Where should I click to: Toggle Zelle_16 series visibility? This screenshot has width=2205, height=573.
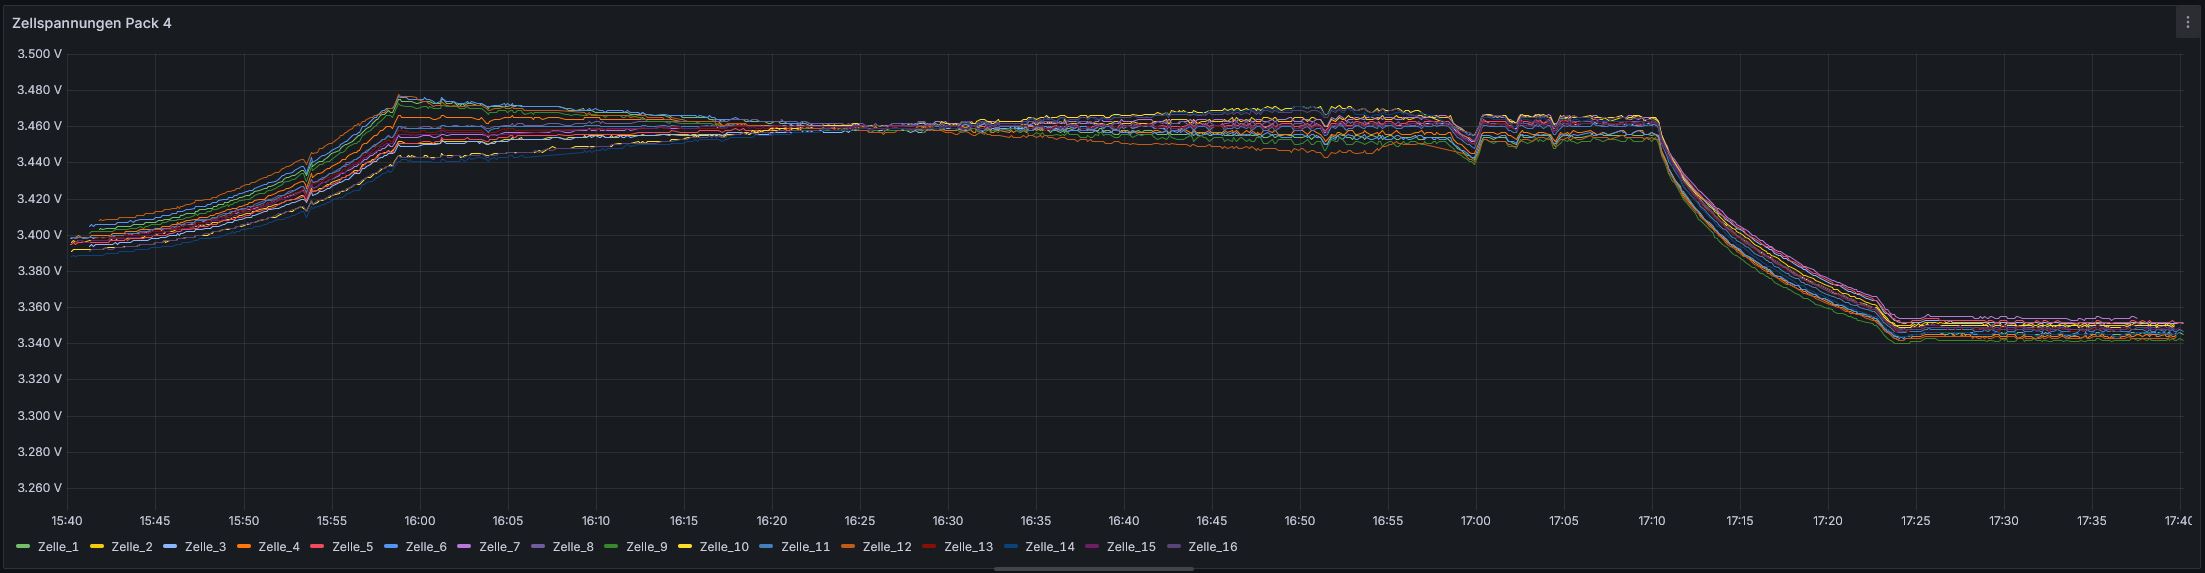pyautogui.click(x=1213, y=547)
